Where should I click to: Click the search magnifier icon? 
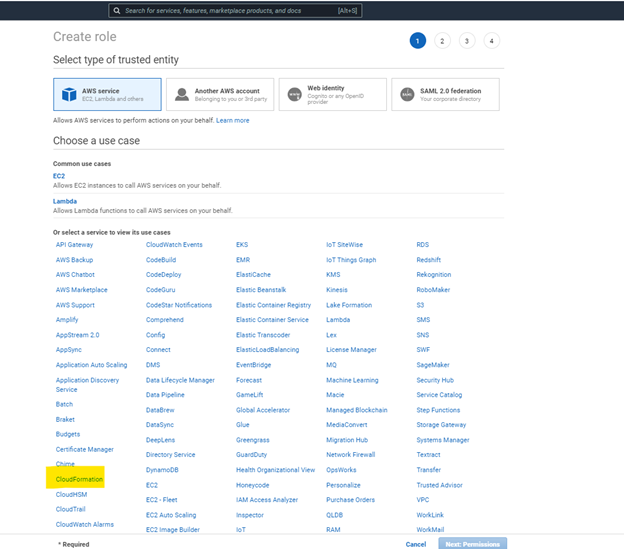(x=117, y=11)
